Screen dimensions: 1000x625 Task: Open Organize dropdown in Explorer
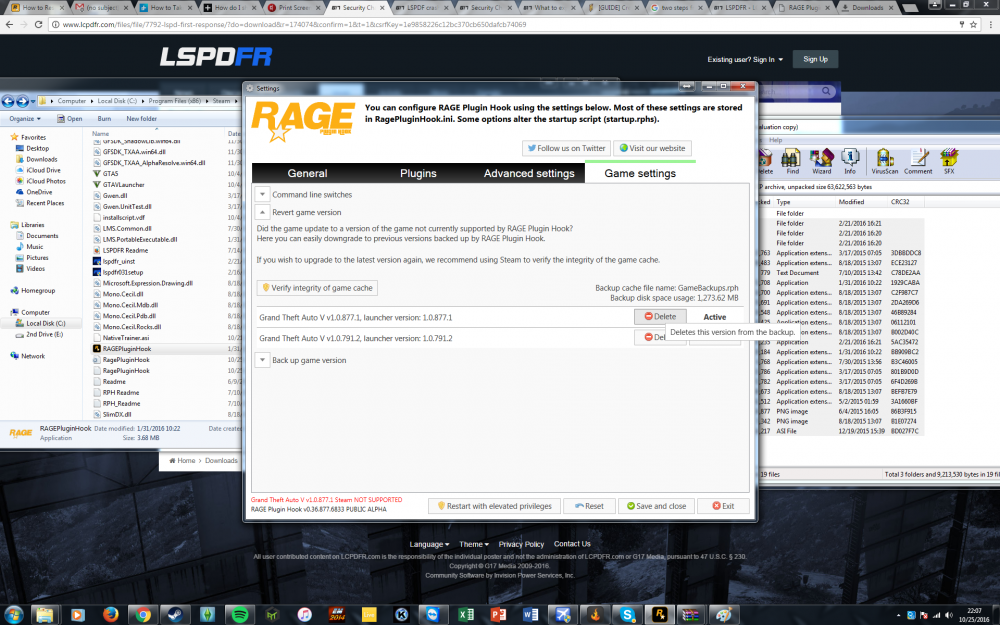[25, 119]
